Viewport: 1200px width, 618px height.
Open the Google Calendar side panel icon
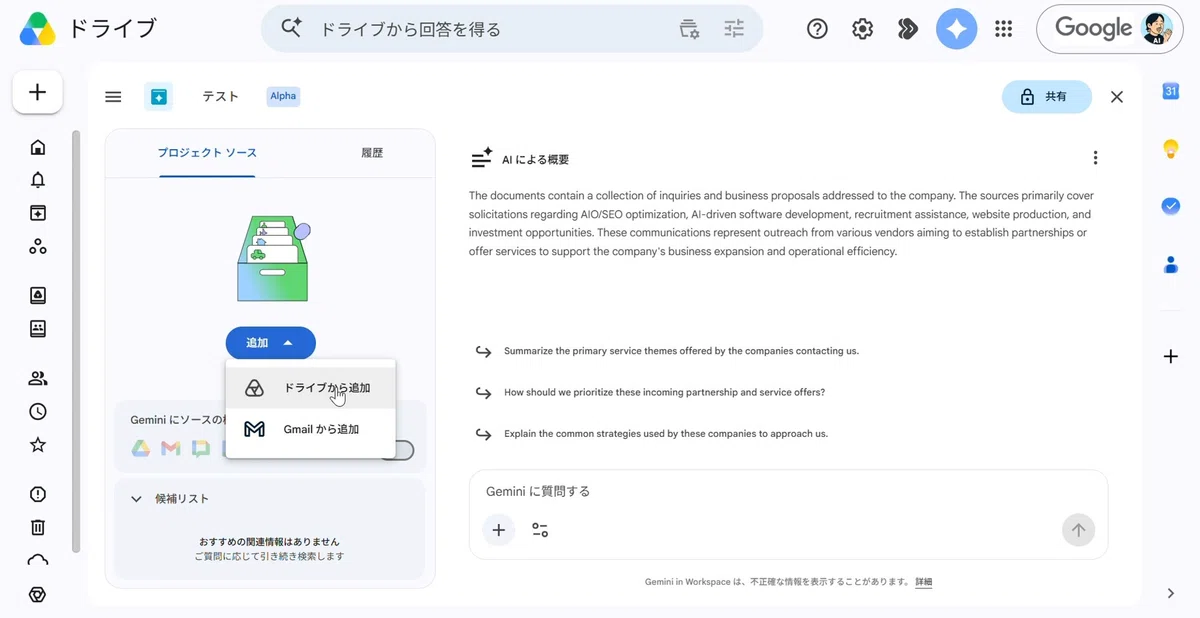1171,91
